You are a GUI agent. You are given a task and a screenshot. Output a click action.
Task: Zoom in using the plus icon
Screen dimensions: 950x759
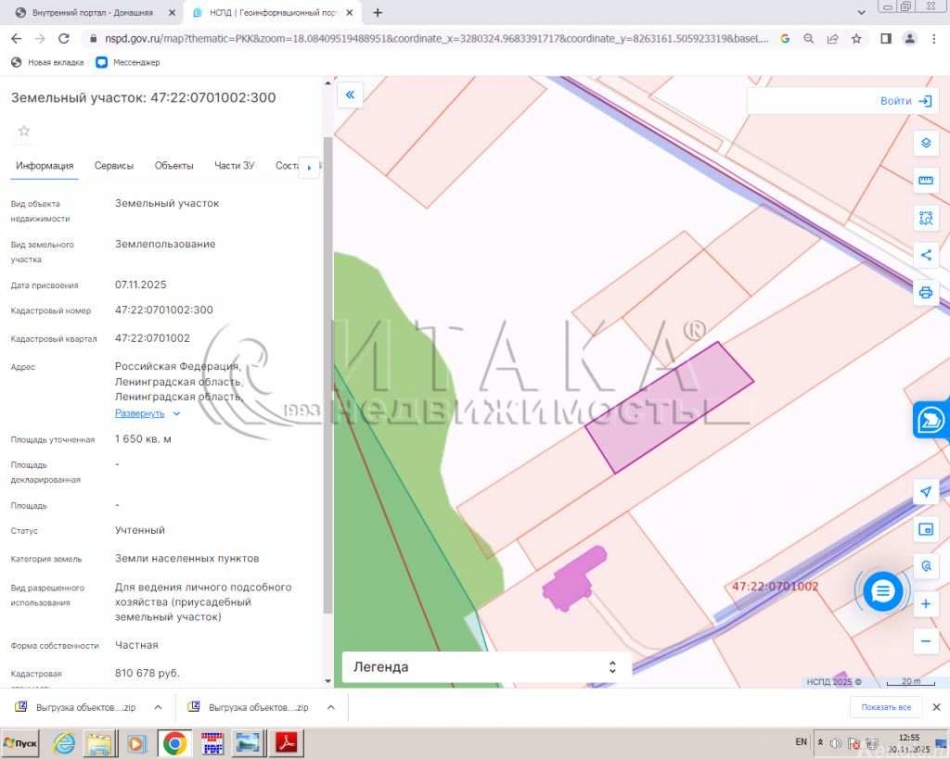(x=925, y=603)
